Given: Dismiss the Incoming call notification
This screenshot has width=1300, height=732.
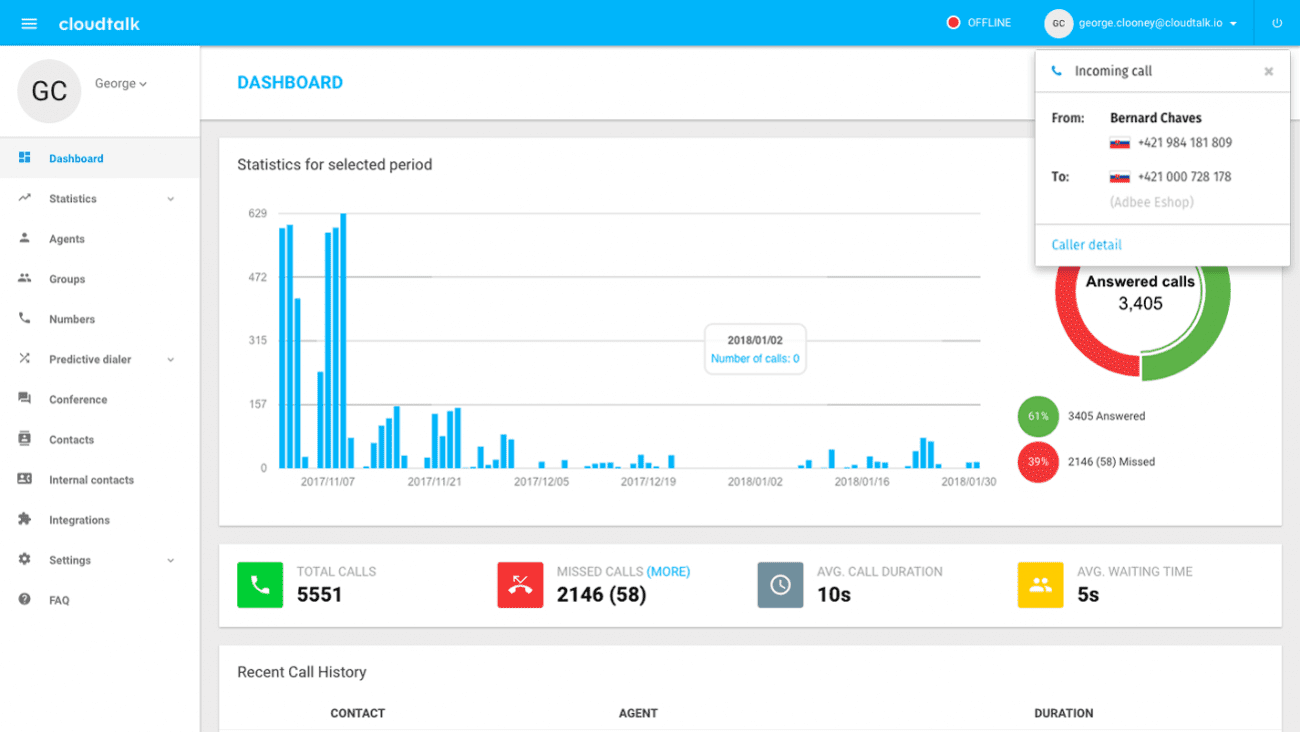Looking at the screenshot, I should 1268,71.
